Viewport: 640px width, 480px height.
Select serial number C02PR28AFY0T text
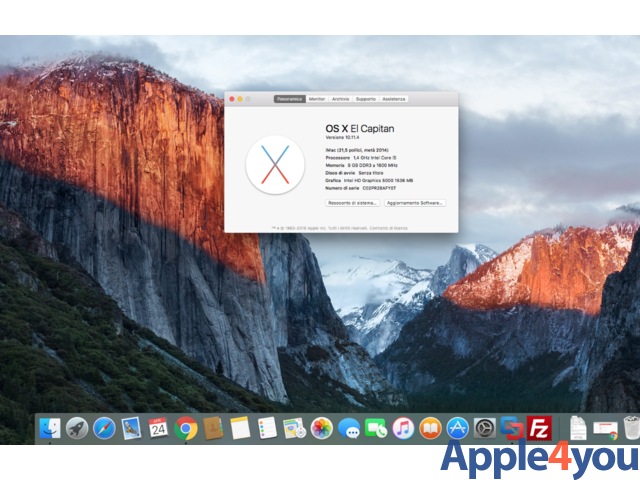[379, 188]
